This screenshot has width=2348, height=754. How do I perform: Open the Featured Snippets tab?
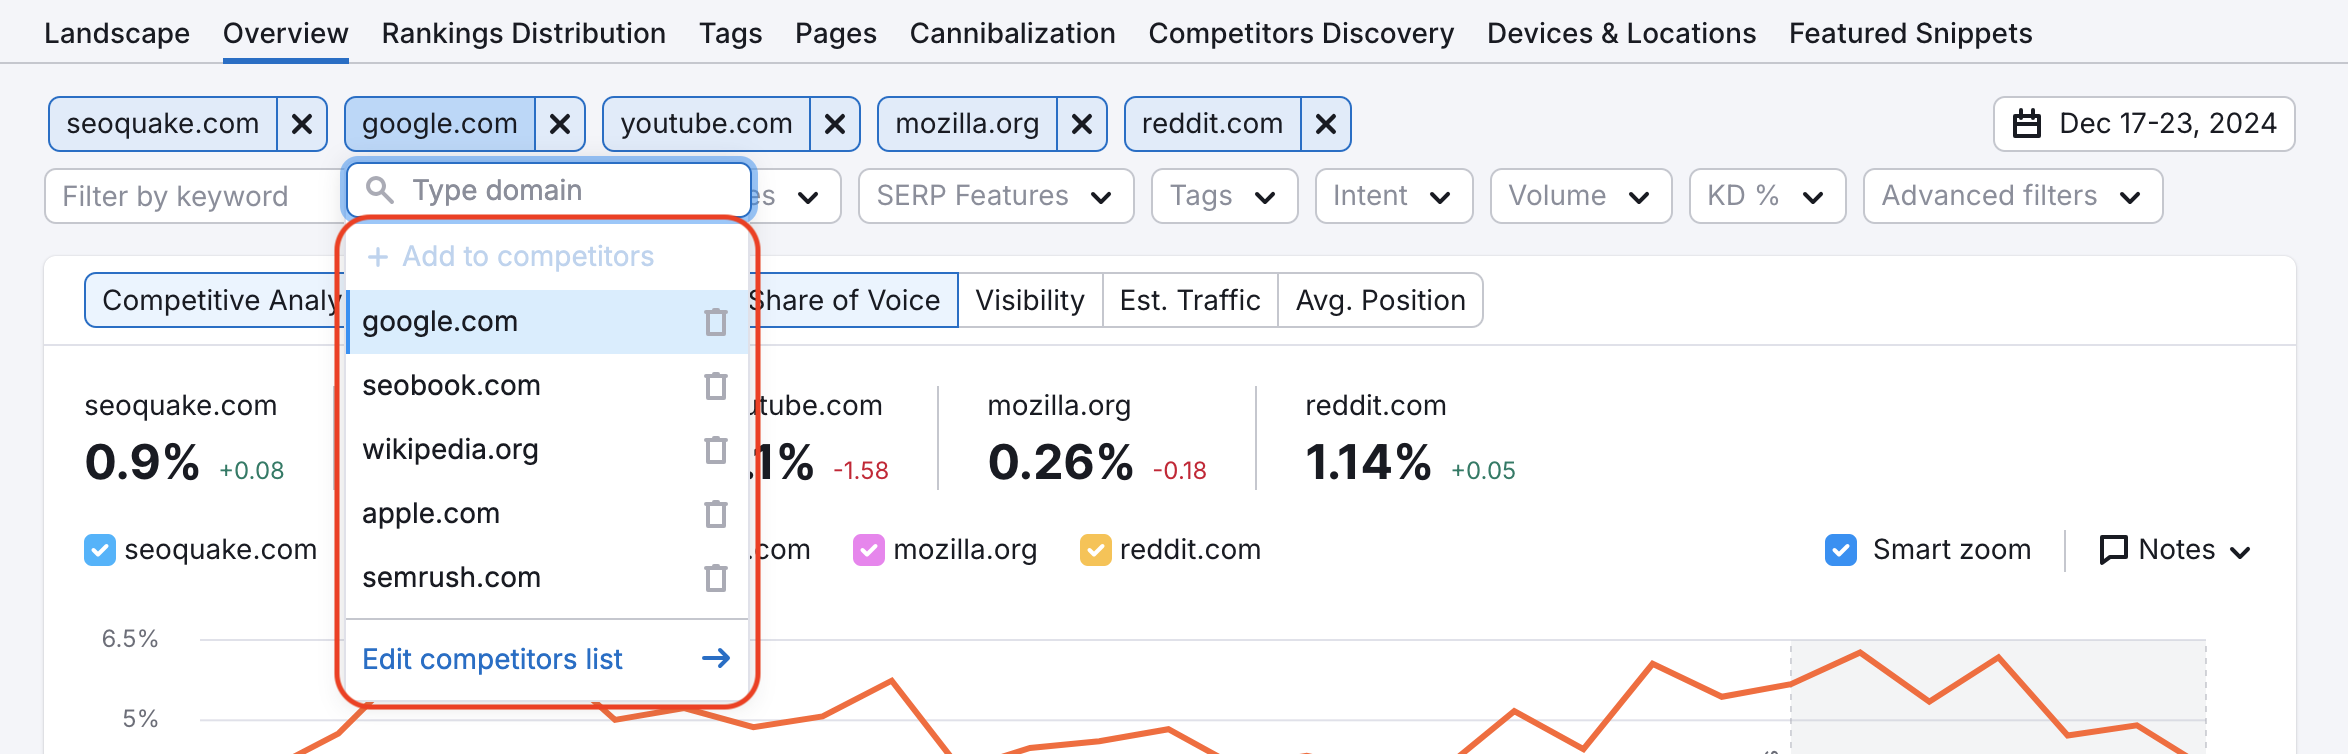1910,33
